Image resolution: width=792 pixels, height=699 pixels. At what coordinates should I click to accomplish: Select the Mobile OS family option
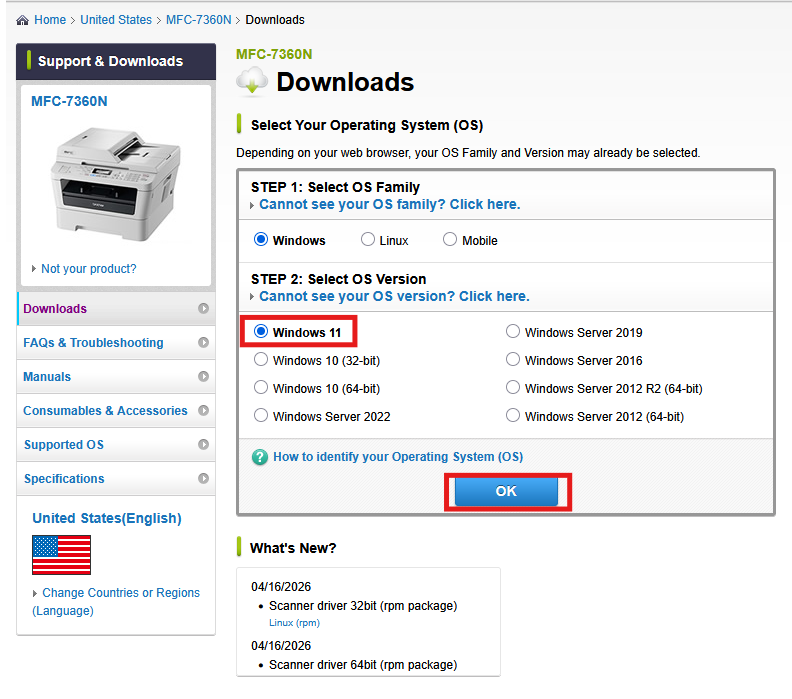(x=450, y=239)
